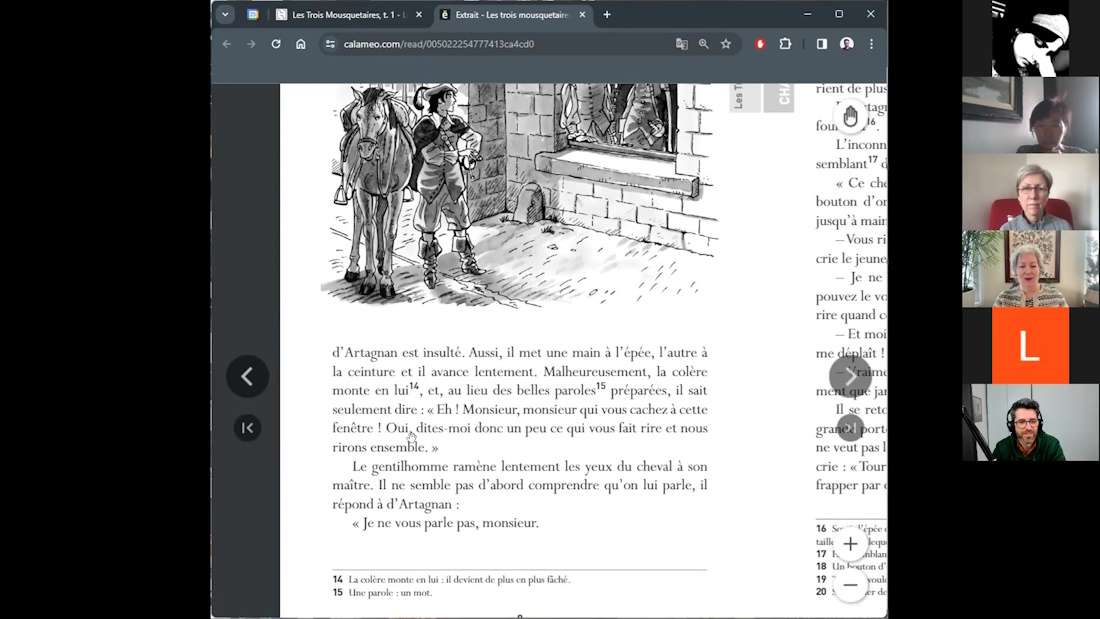Click footnote 15 'Une parole : un mot.'
This screenshot has width=1100, height=619.
(382, 593)
